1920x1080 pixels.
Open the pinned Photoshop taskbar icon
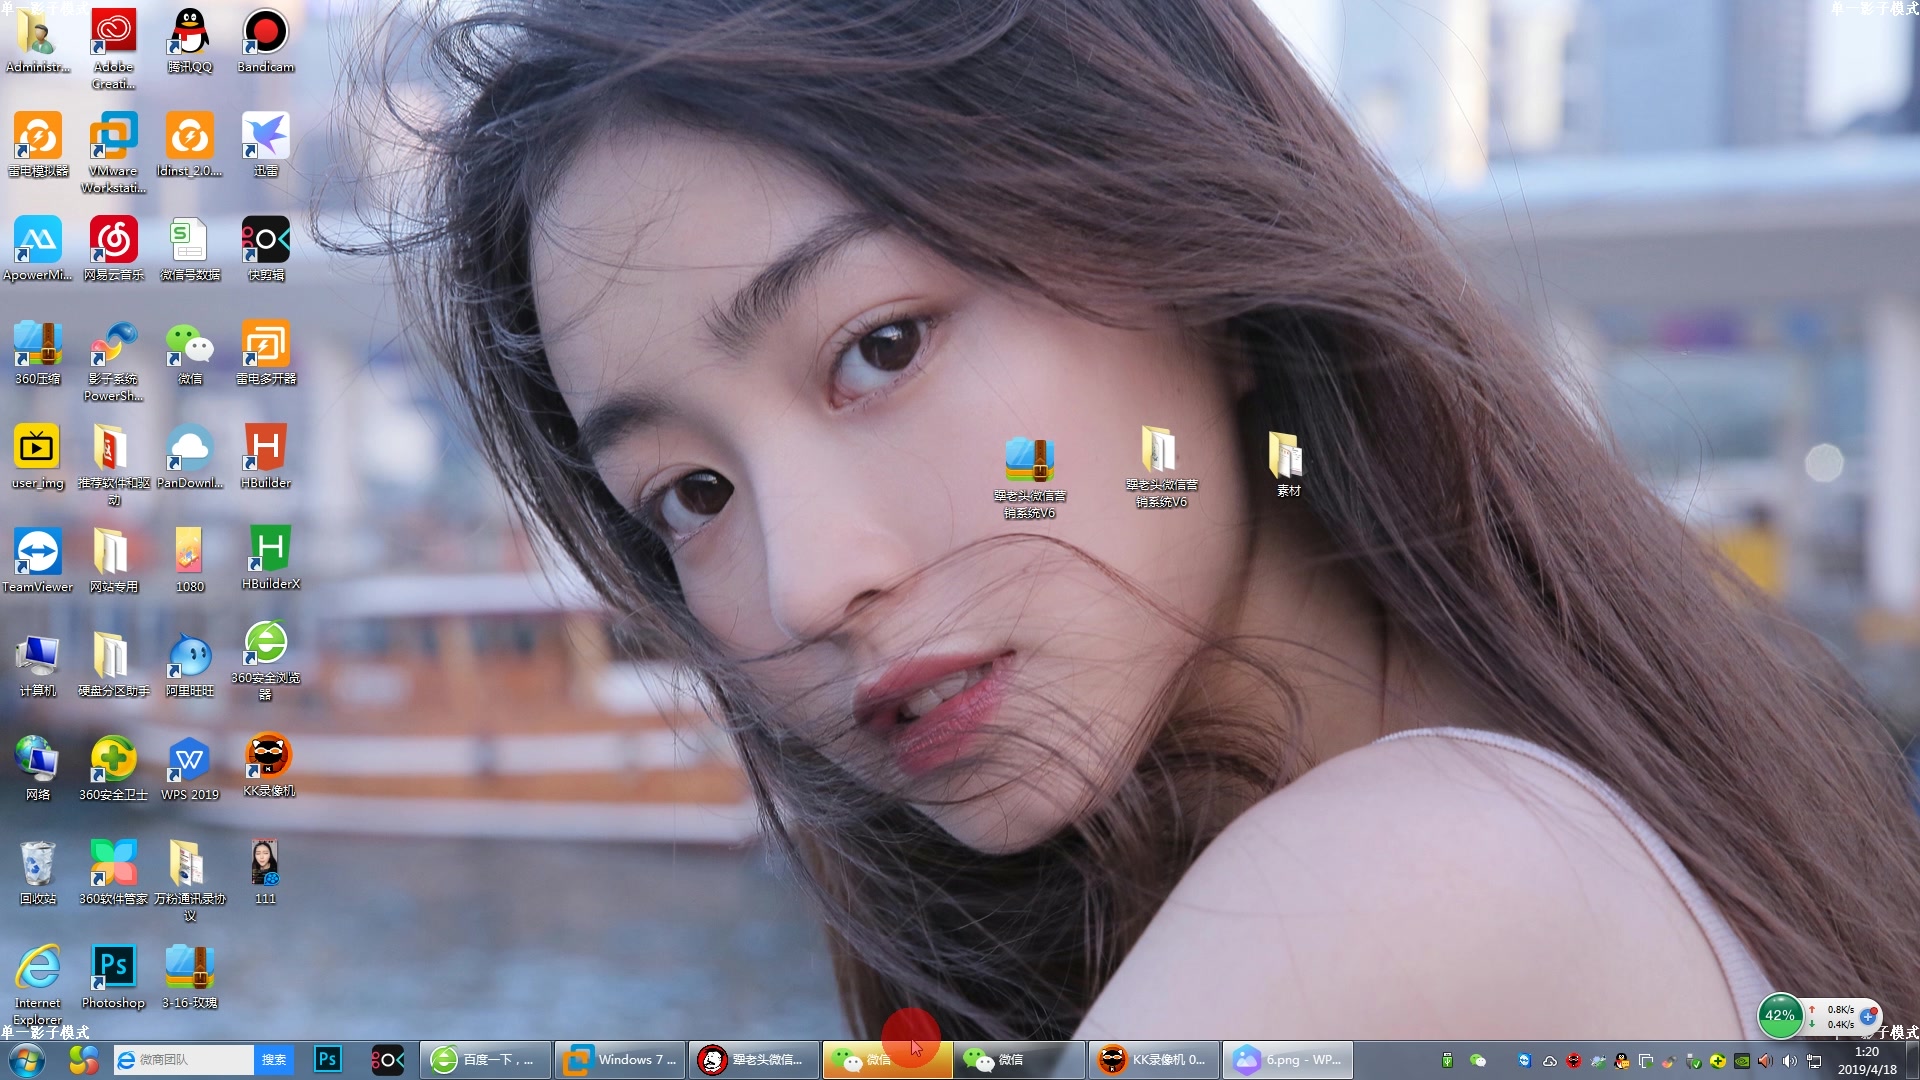[328, 1060]
